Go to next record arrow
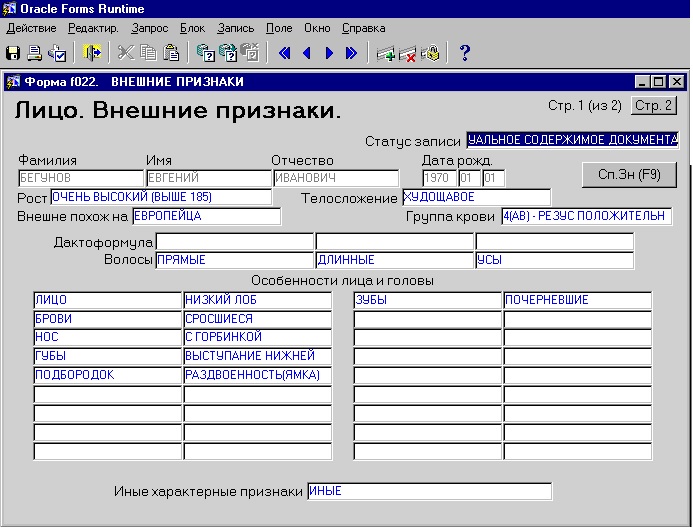 click(x=329, y=54)
